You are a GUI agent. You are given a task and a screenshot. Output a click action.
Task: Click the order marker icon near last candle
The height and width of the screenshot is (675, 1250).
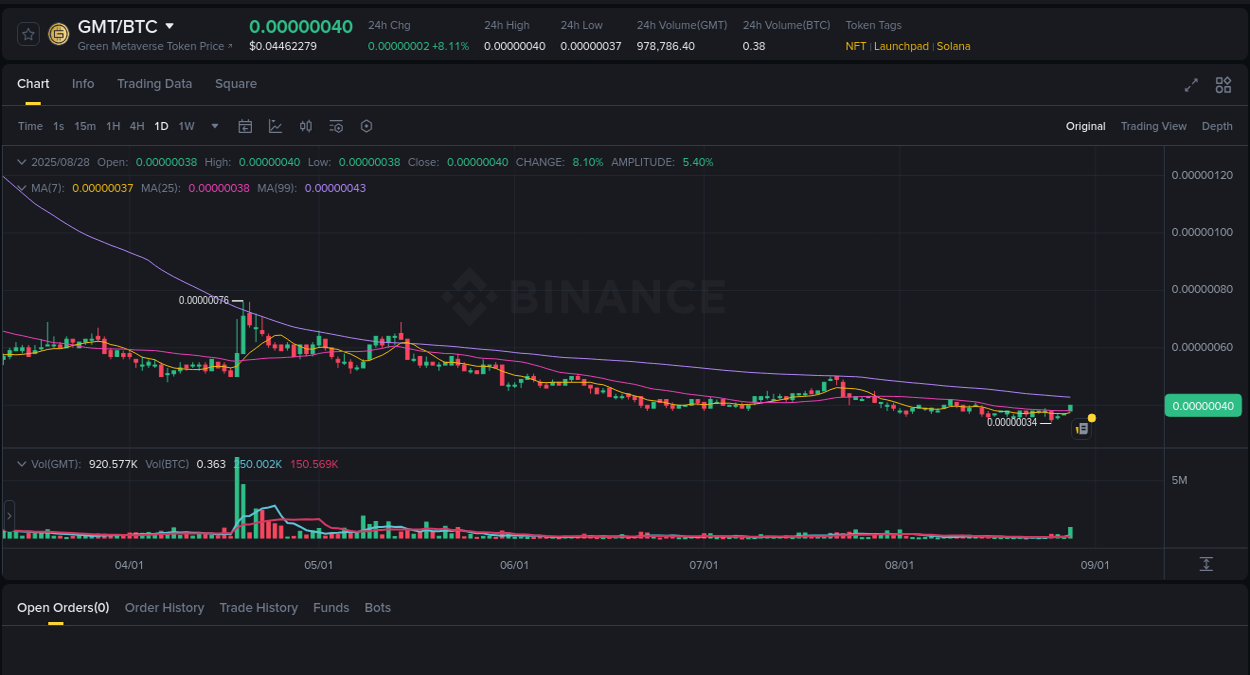point(1081,428)
